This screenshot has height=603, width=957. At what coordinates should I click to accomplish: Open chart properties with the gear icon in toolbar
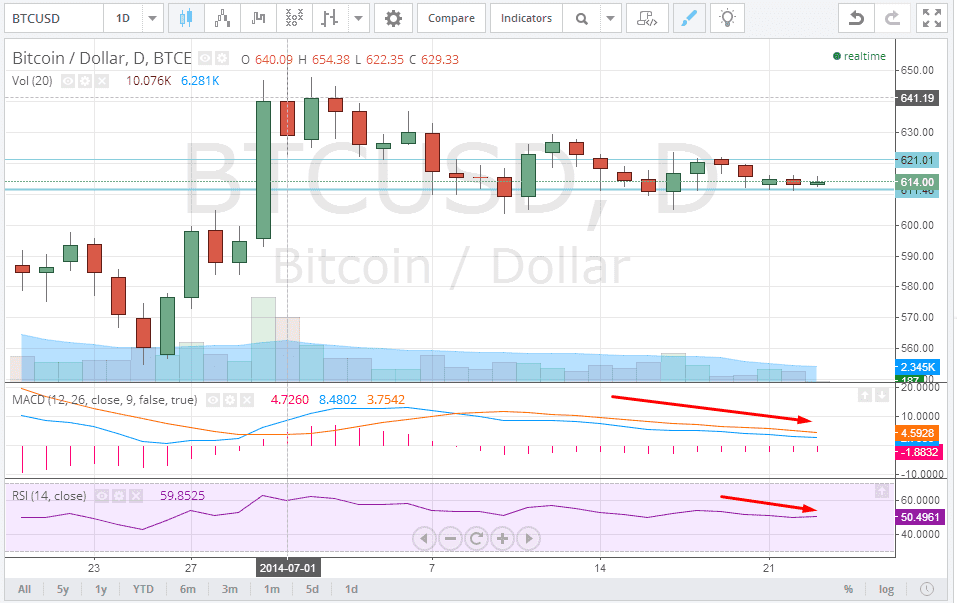tap(393, 18)
